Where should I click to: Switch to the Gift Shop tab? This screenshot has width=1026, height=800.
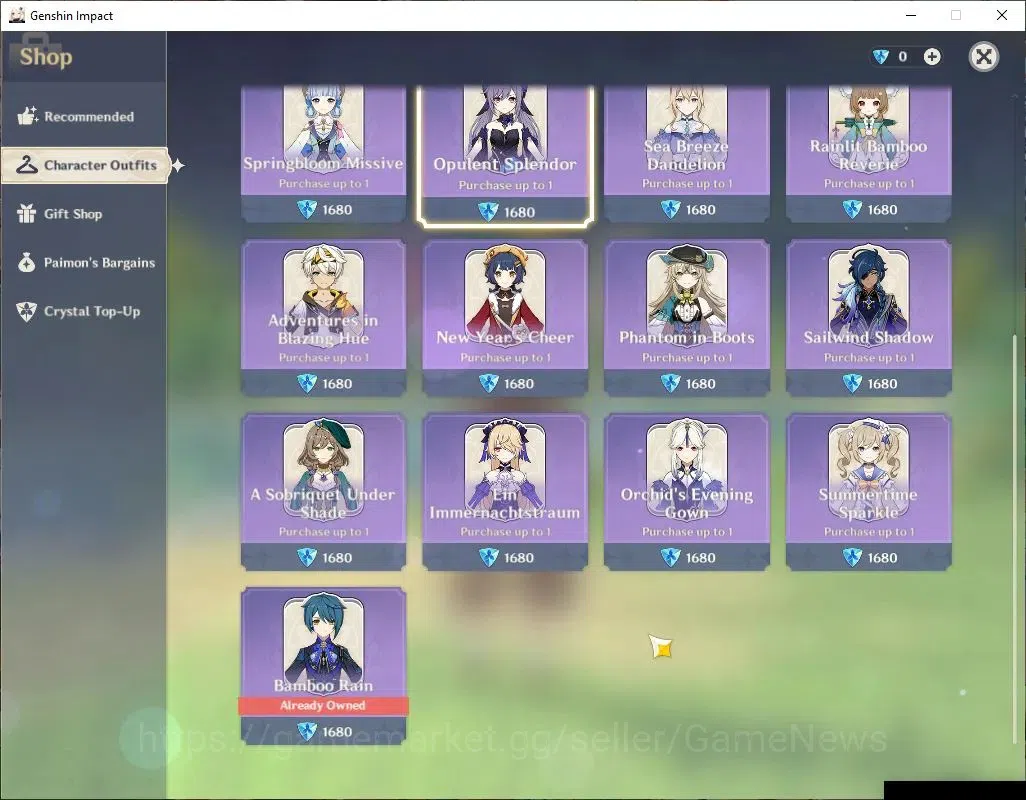click(83, 214)
